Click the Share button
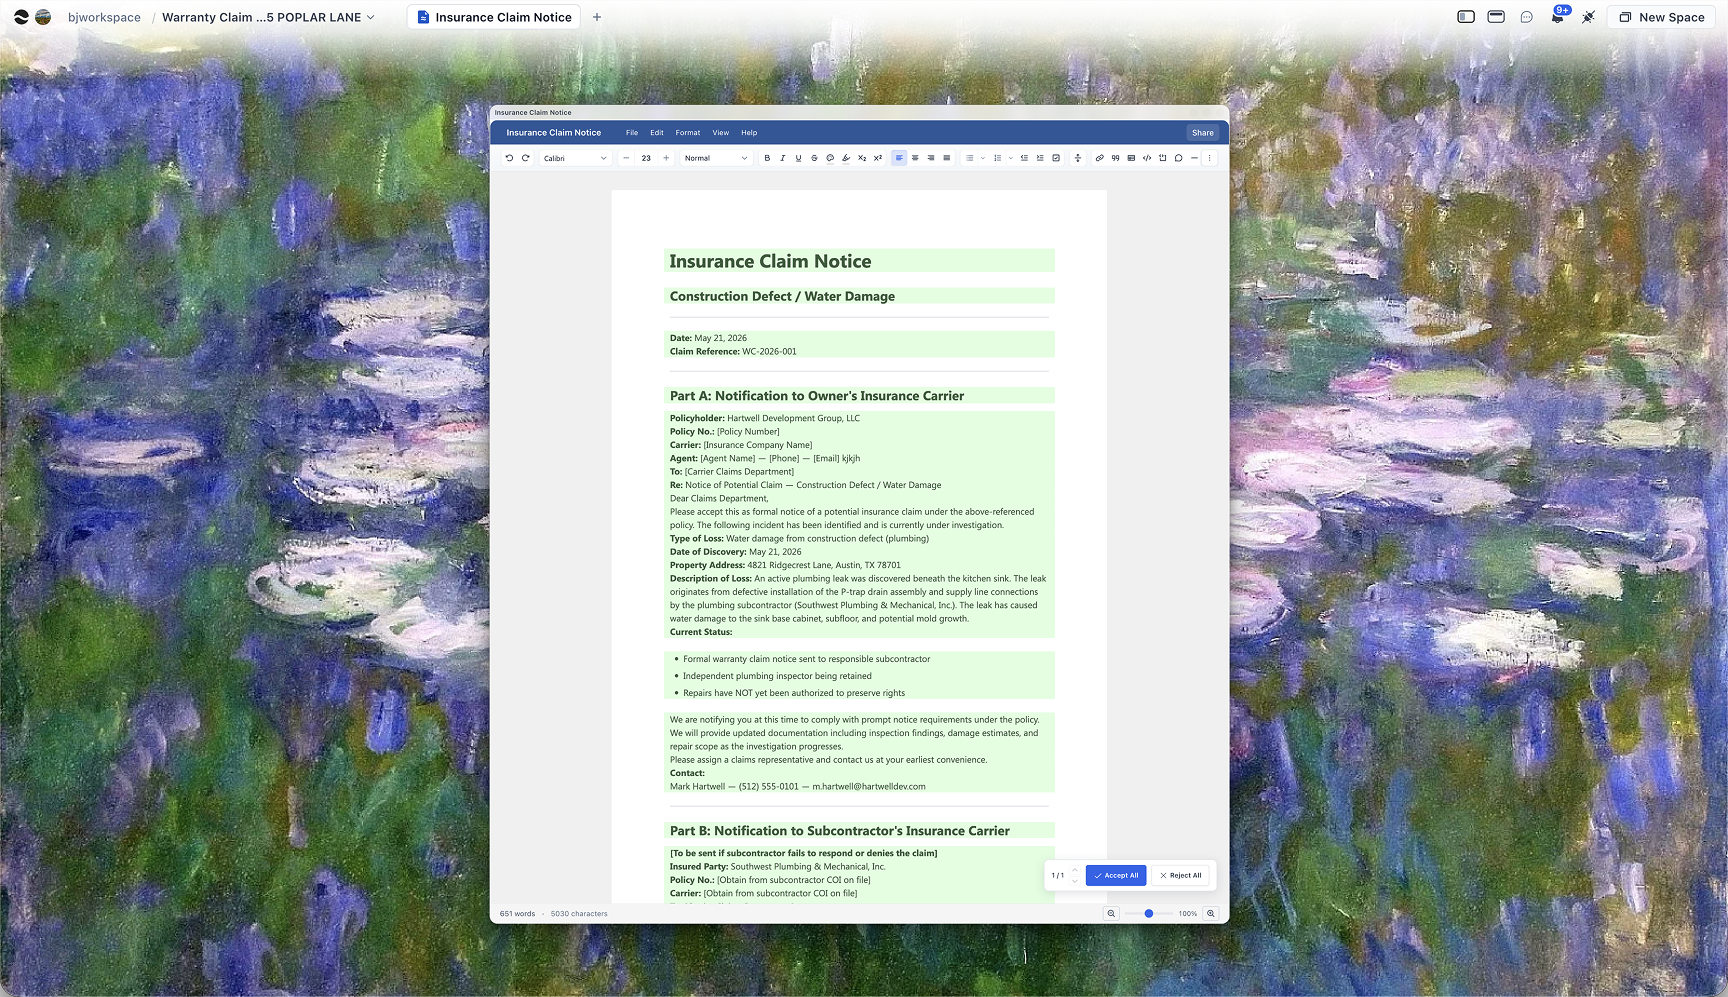The image size is (1728, 997). pyautogui.click(x=1203, y=133)
